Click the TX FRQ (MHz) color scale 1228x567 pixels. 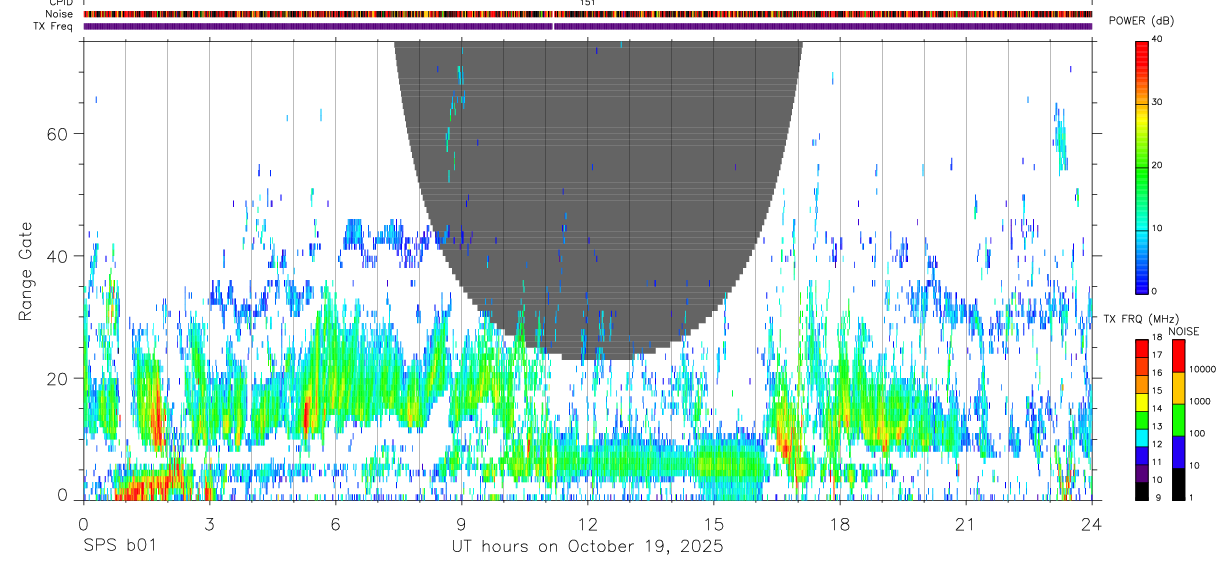pos(1141,419)
